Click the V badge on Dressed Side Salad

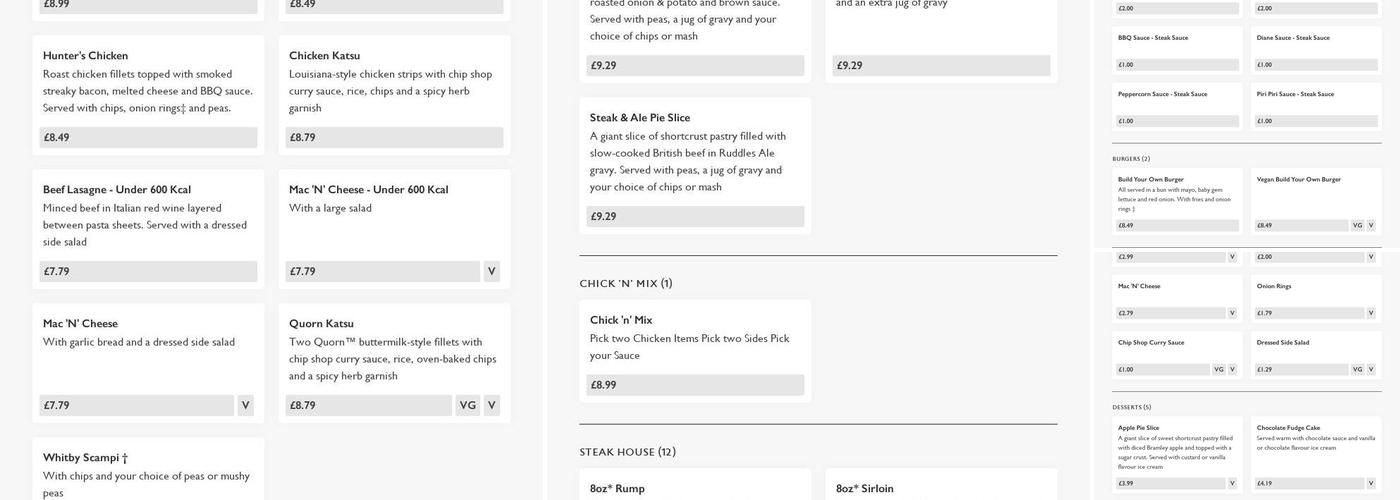pyautogui.click(x=1371, y=369)
